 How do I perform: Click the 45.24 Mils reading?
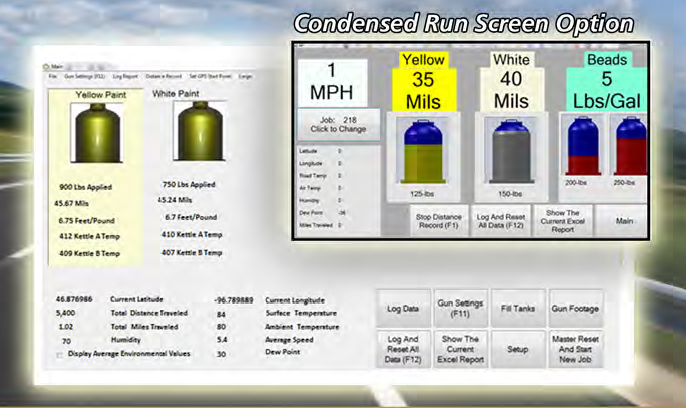pos(175,200)
